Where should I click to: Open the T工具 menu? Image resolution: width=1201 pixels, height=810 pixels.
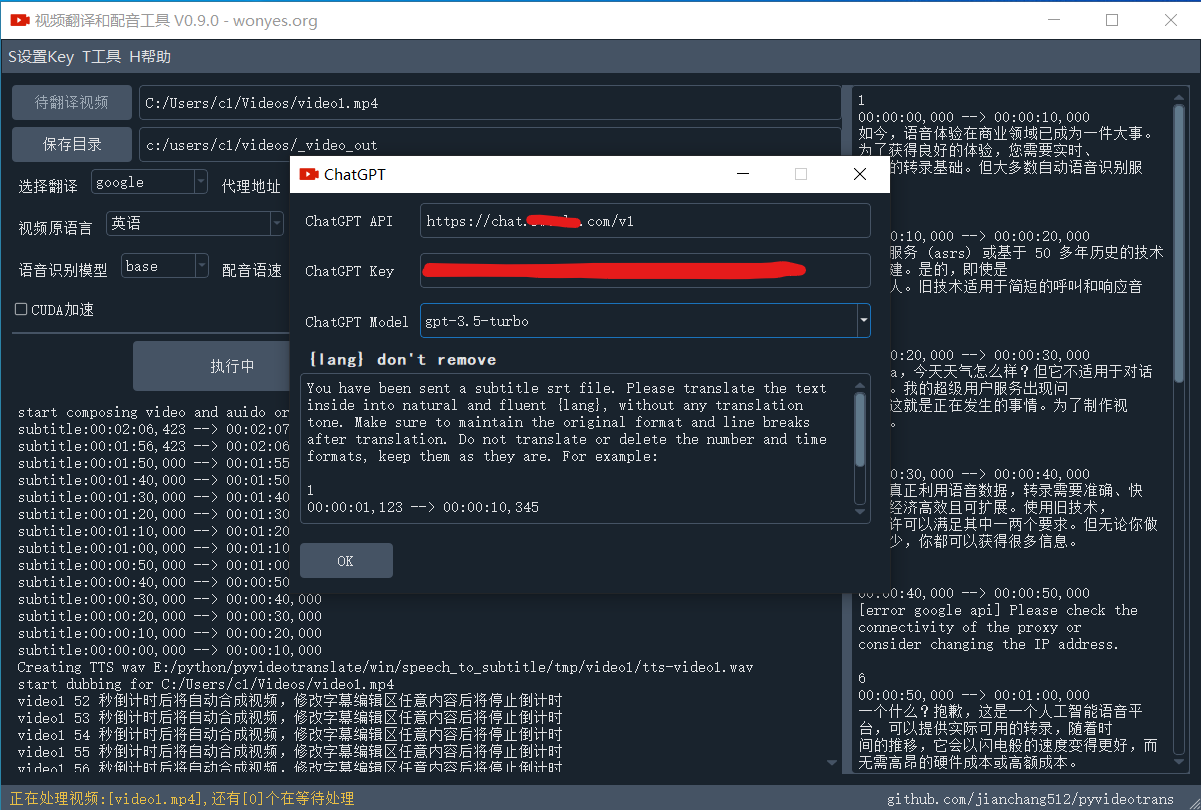(x=102, y=57)
